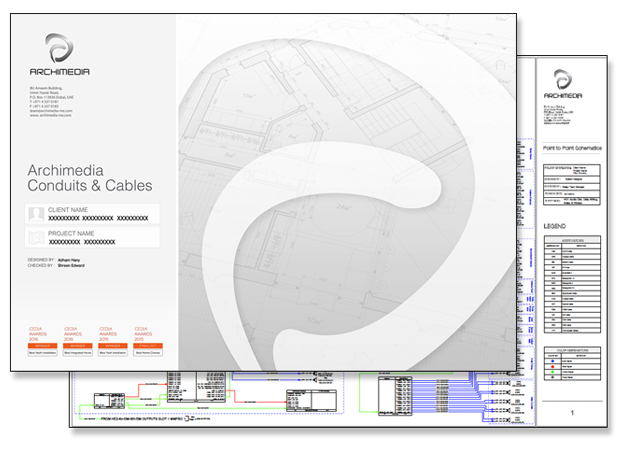Select the CLIENT NAME field value
Image resolution: width=632 pixels, height=450 pixels.
tap(98, 219)
